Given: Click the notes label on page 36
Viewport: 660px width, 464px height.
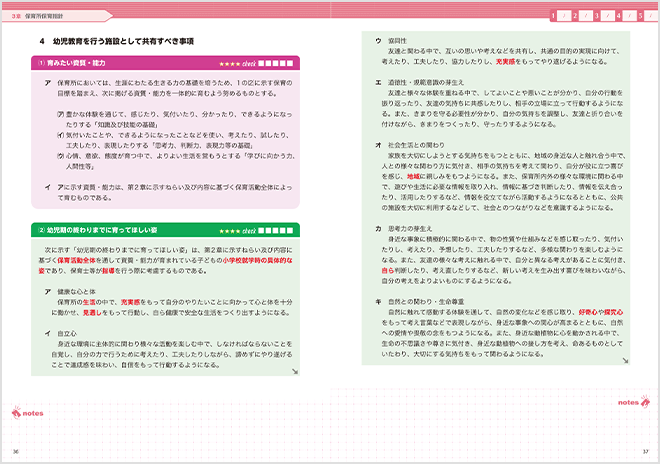Looking at the screenshot, I should click(x=33, y=413).
